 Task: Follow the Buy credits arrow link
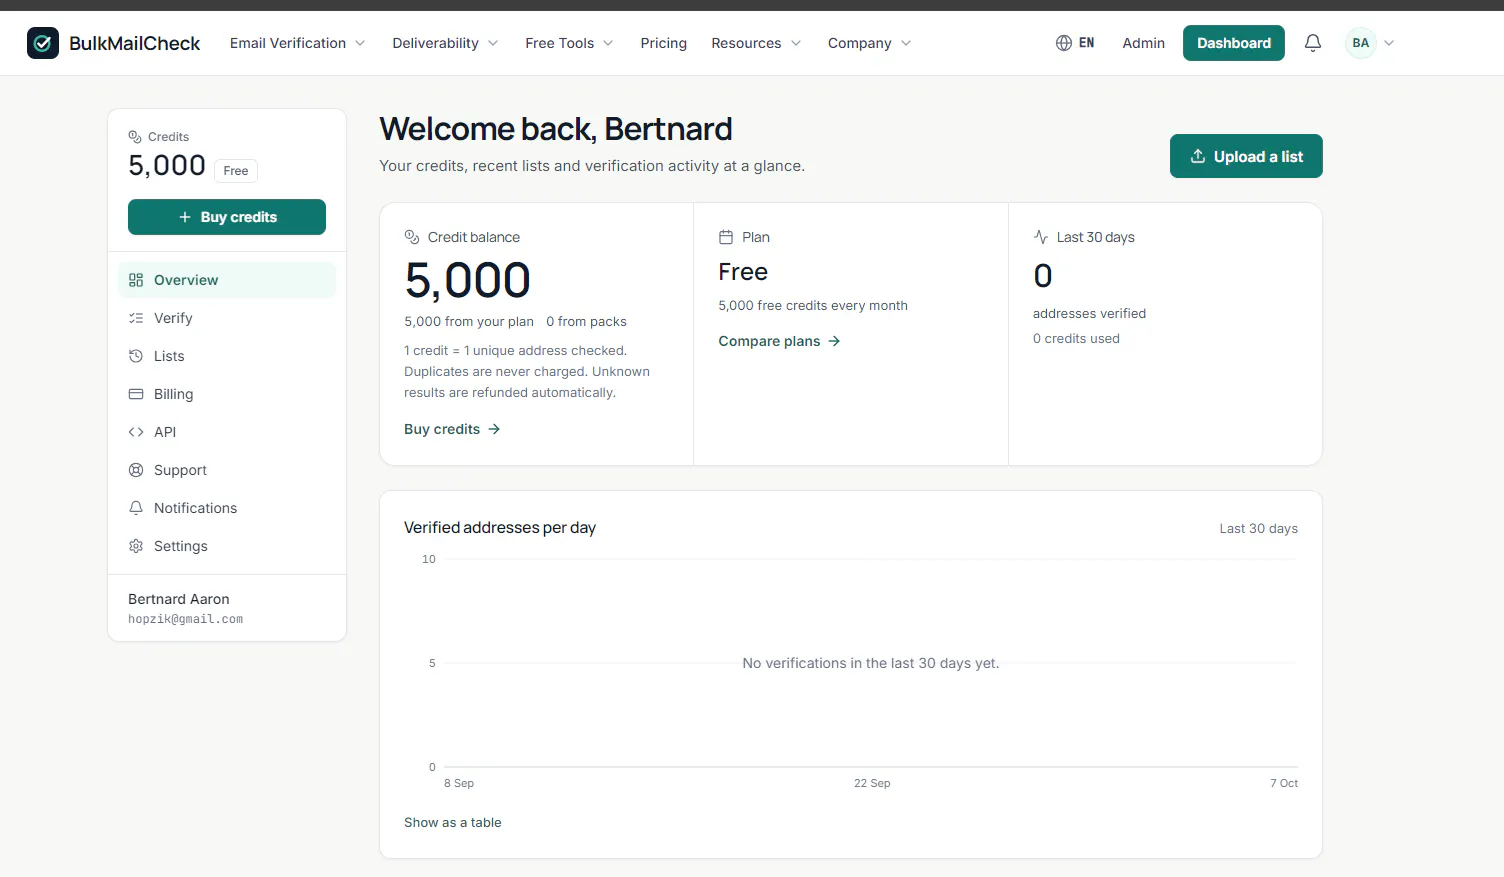tap(452, 429)
